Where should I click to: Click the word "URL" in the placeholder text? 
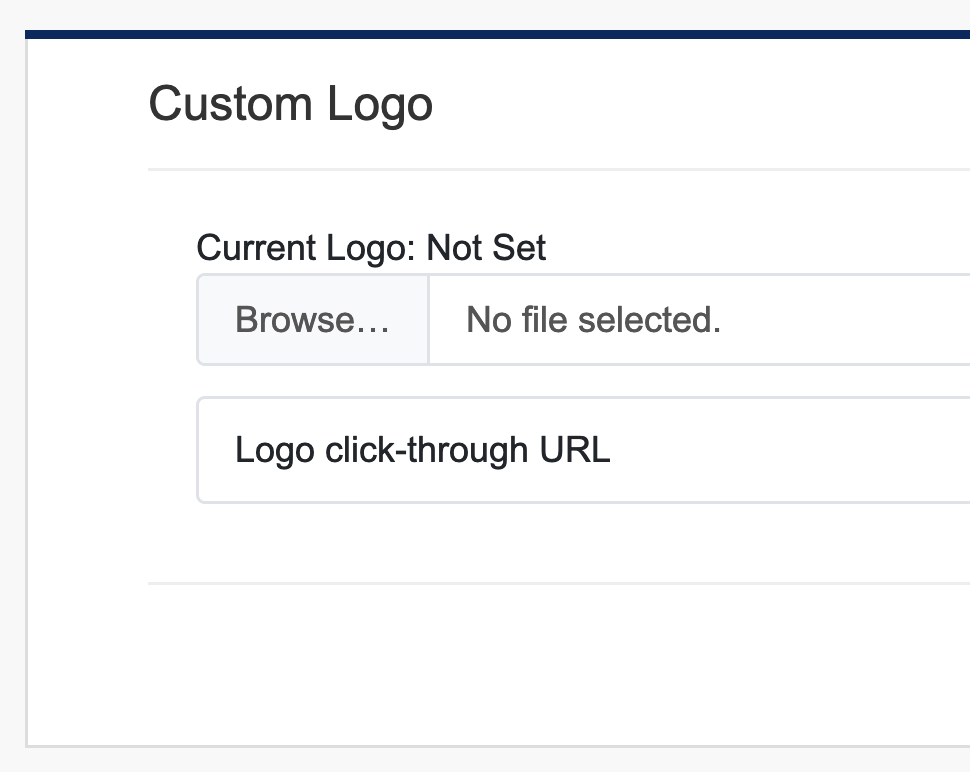[x=575, y=450]
